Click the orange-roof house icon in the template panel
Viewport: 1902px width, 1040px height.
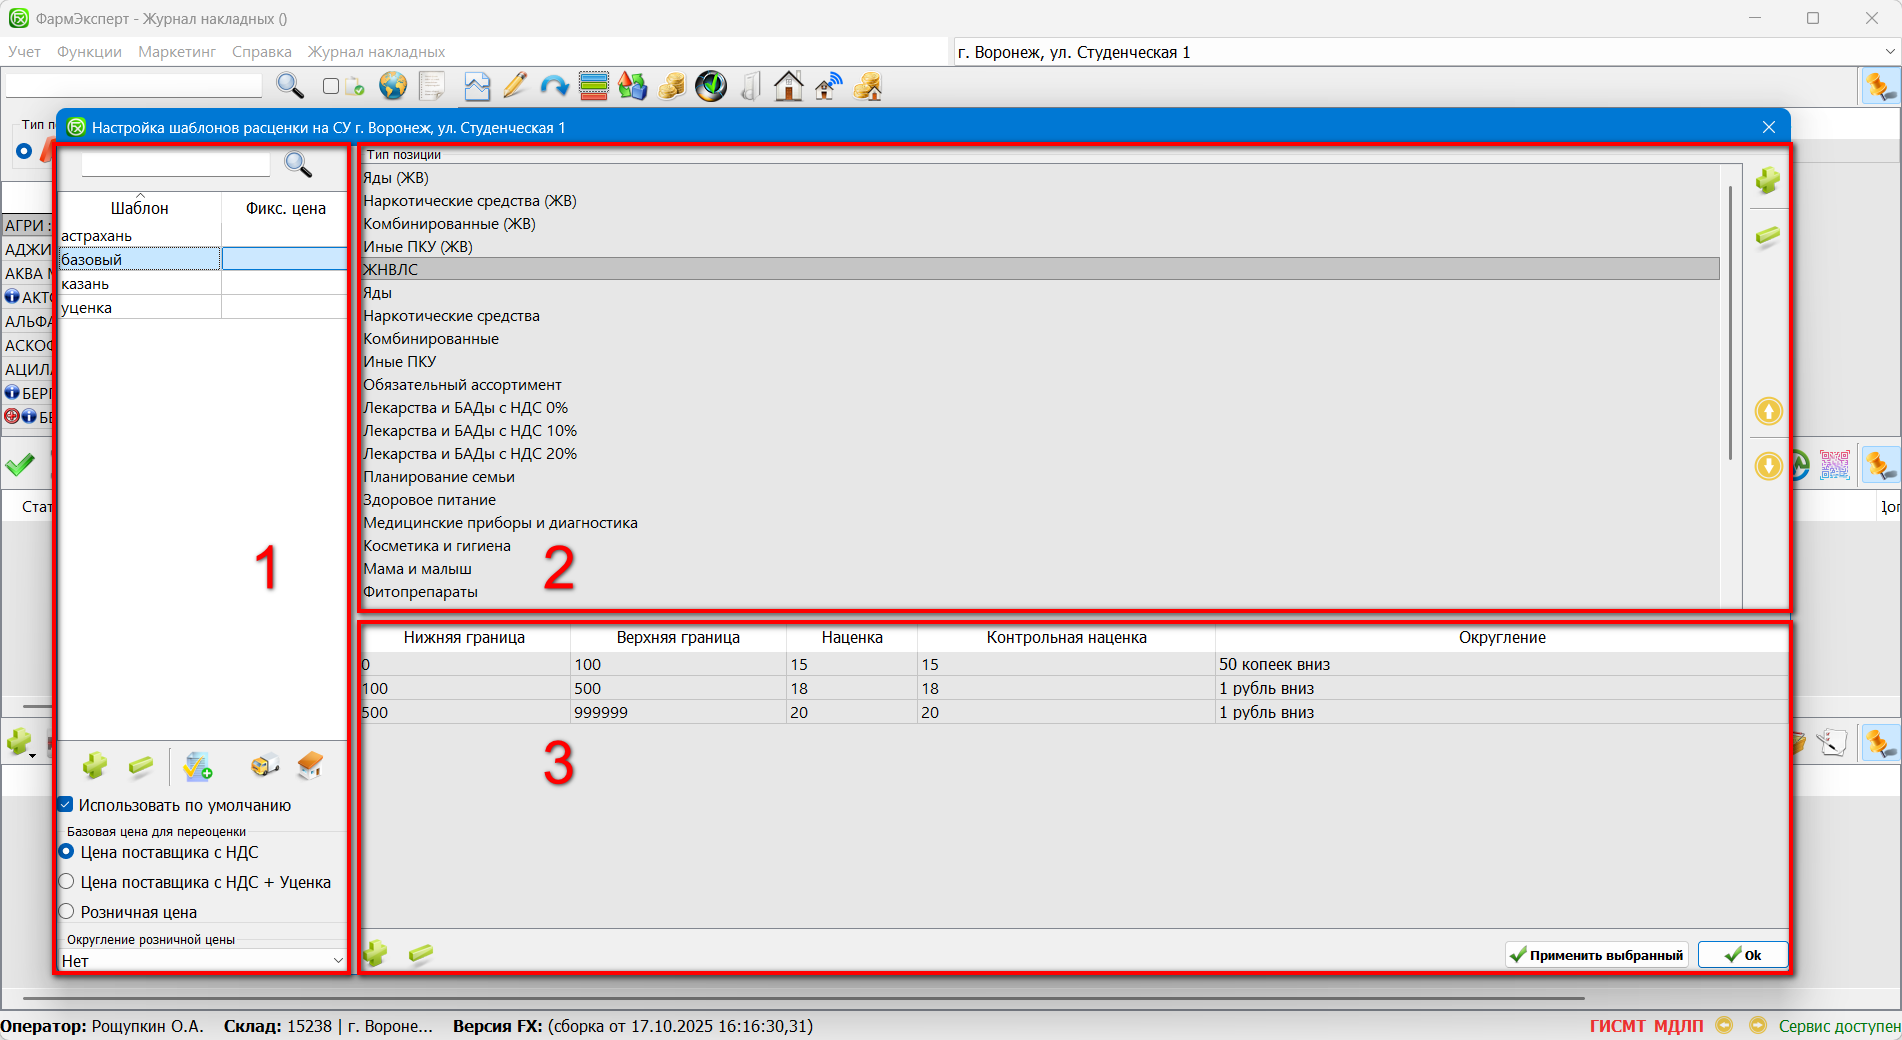coord(310,766)
